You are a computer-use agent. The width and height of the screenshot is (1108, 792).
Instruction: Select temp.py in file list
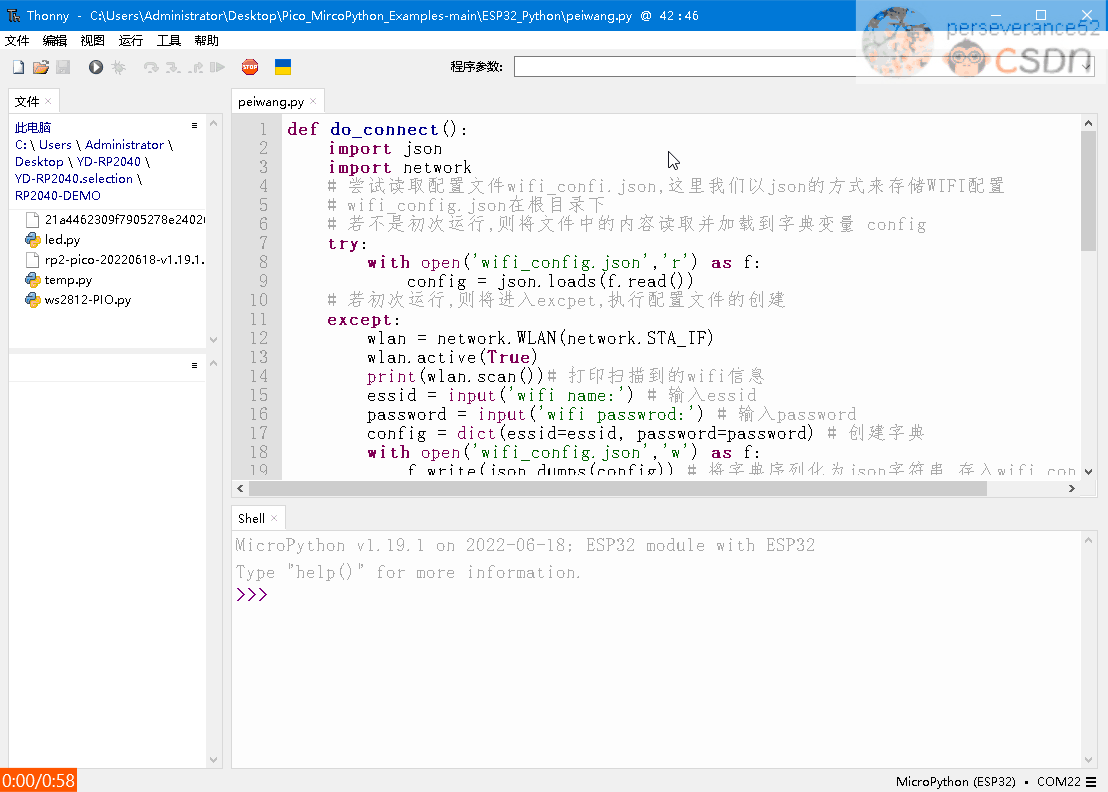click(x=69, y=280)
